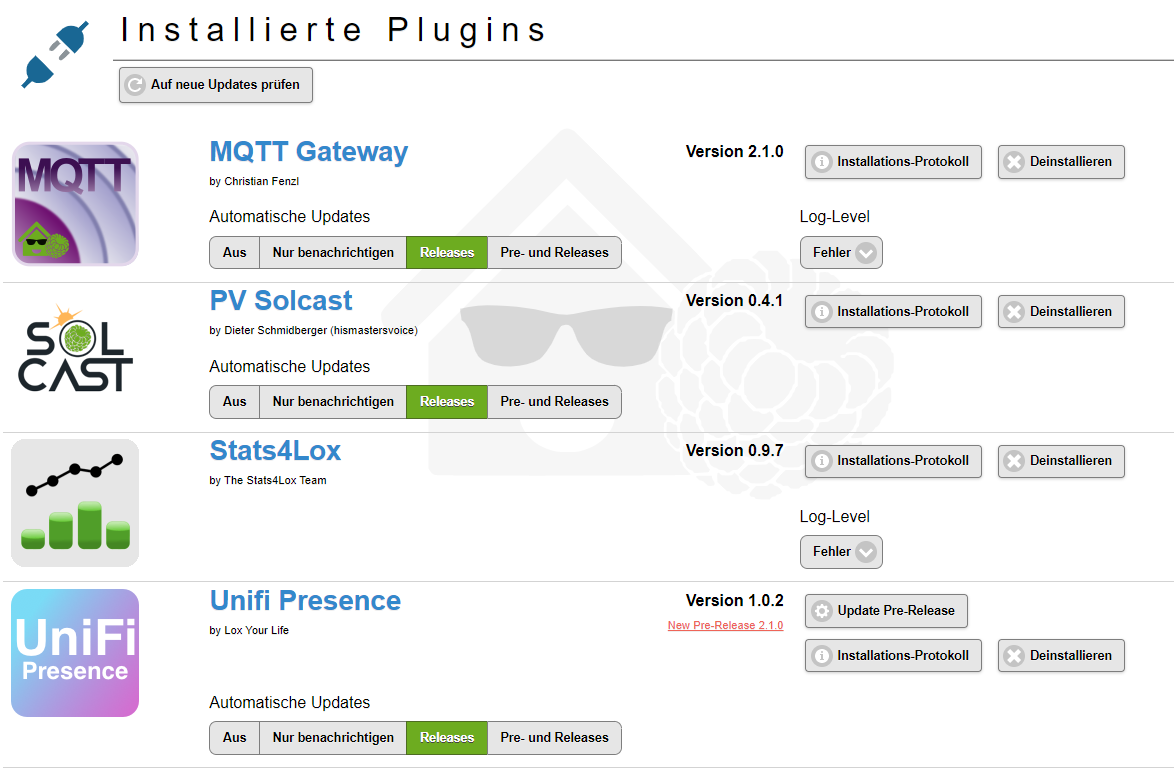Click the X icon to uninstall MQTT Gateway
This screenshot has width=1174, height=775.
coord(1014,162)
